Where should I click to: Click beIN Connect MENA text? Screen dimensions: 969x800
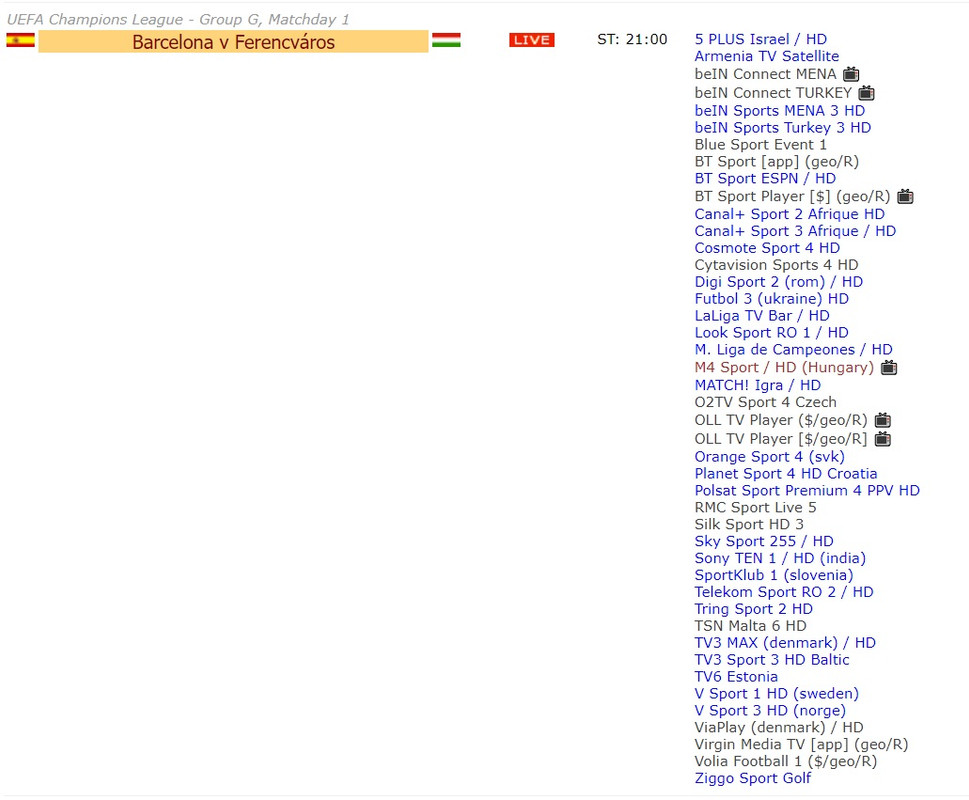(765, 74)
